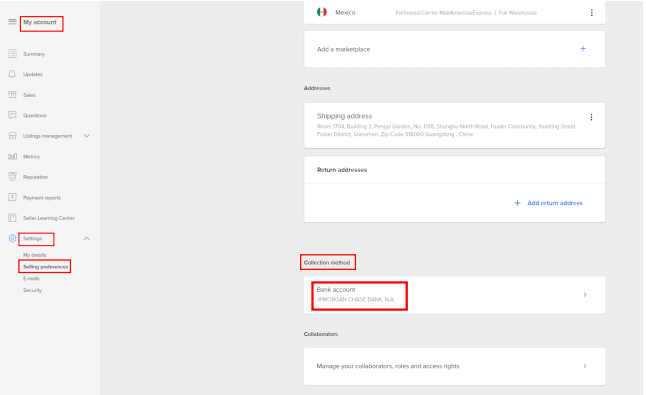Click the Settings gear icon
646x395 pixels.
pos(12,238)
